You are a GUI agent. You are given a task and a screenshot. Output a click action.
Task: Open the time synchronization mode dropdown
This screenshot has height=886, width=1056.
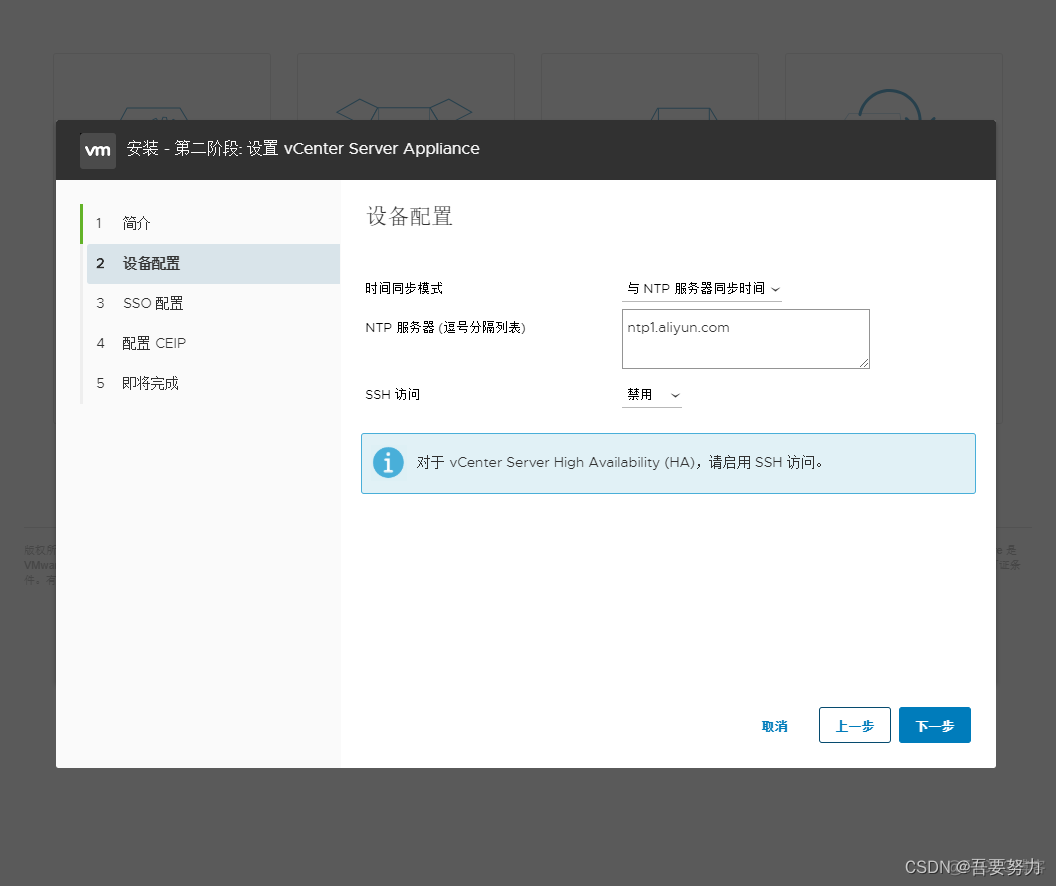(702, 289)
